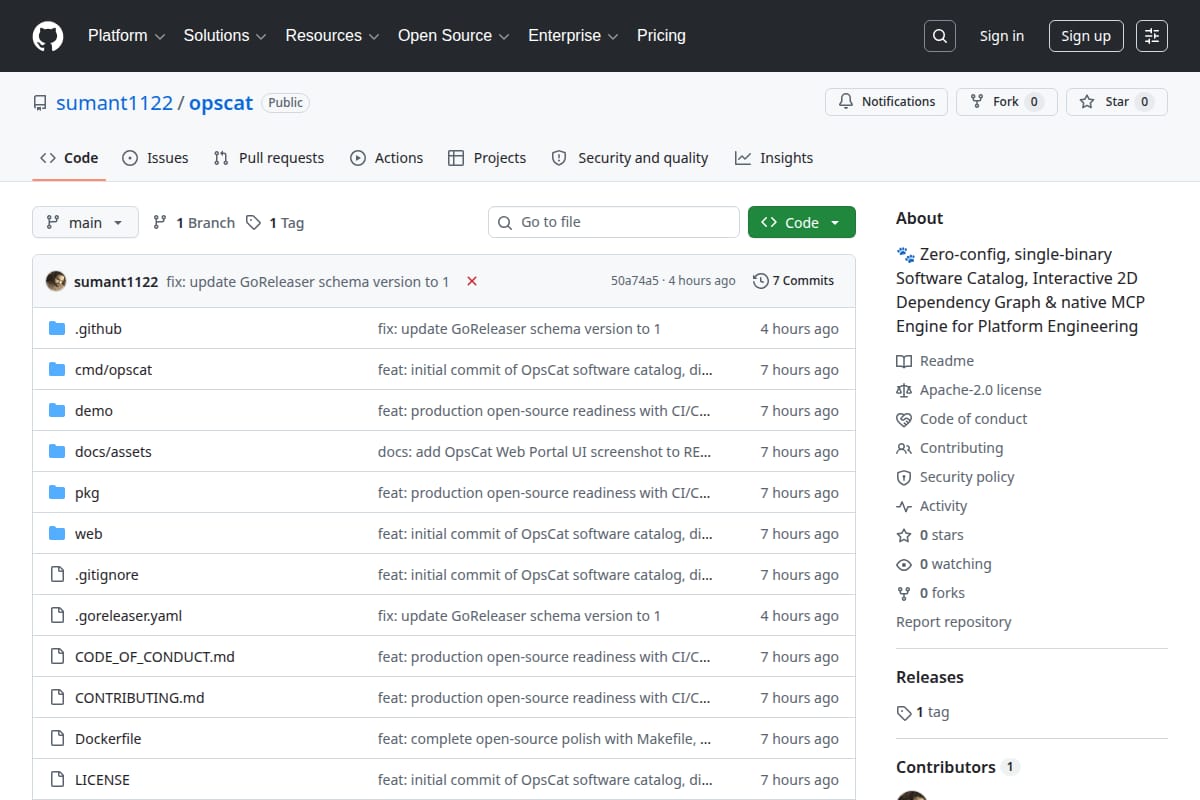Click the demo folder icon
1200x800 pixels.
click(x=57, y=411)
